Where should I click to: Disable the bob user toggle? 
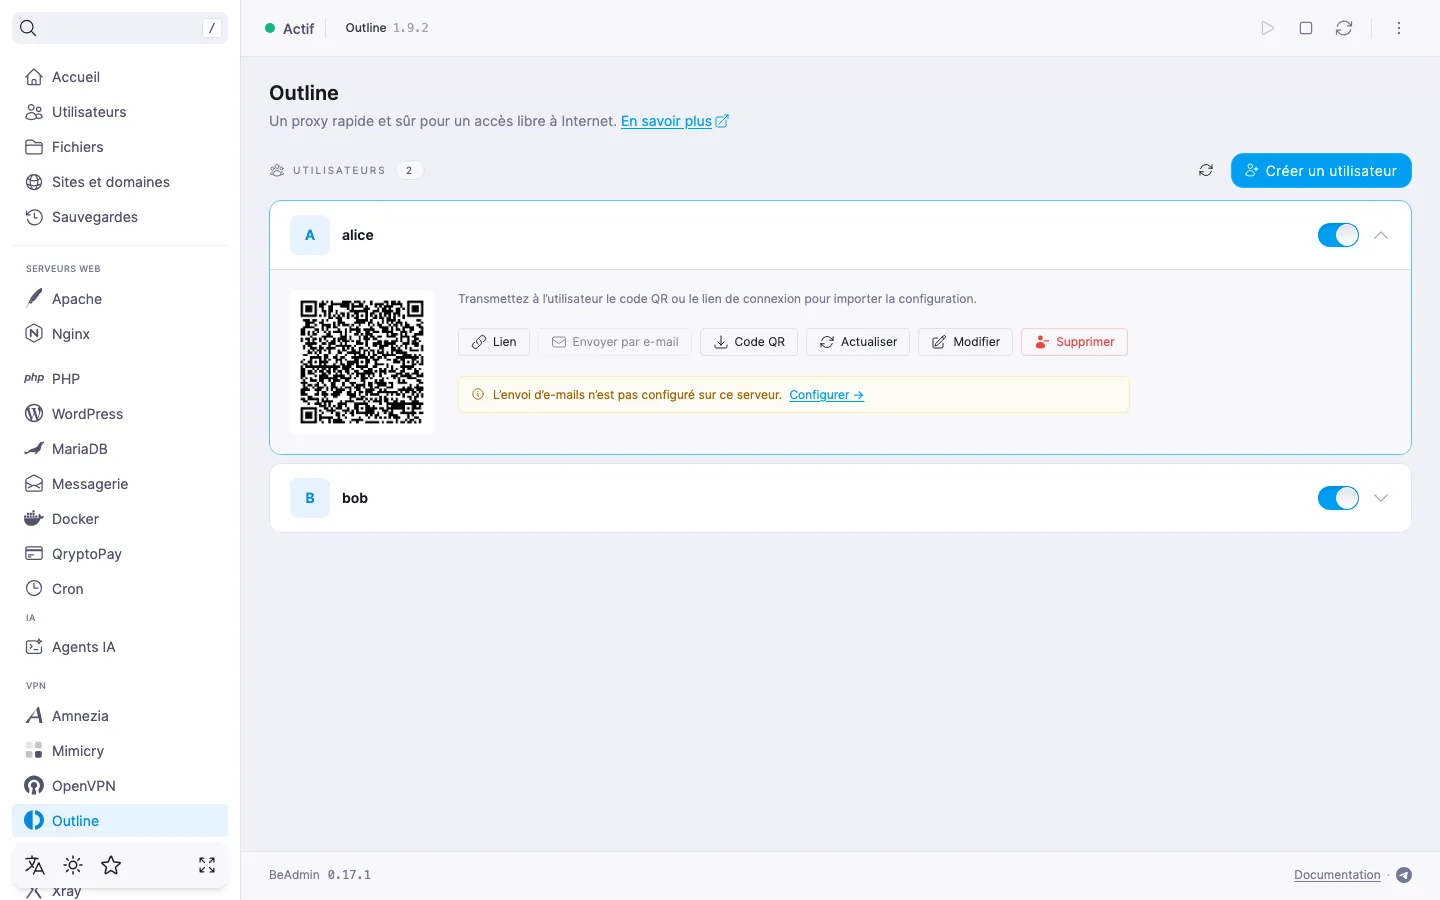(1338, 498)
